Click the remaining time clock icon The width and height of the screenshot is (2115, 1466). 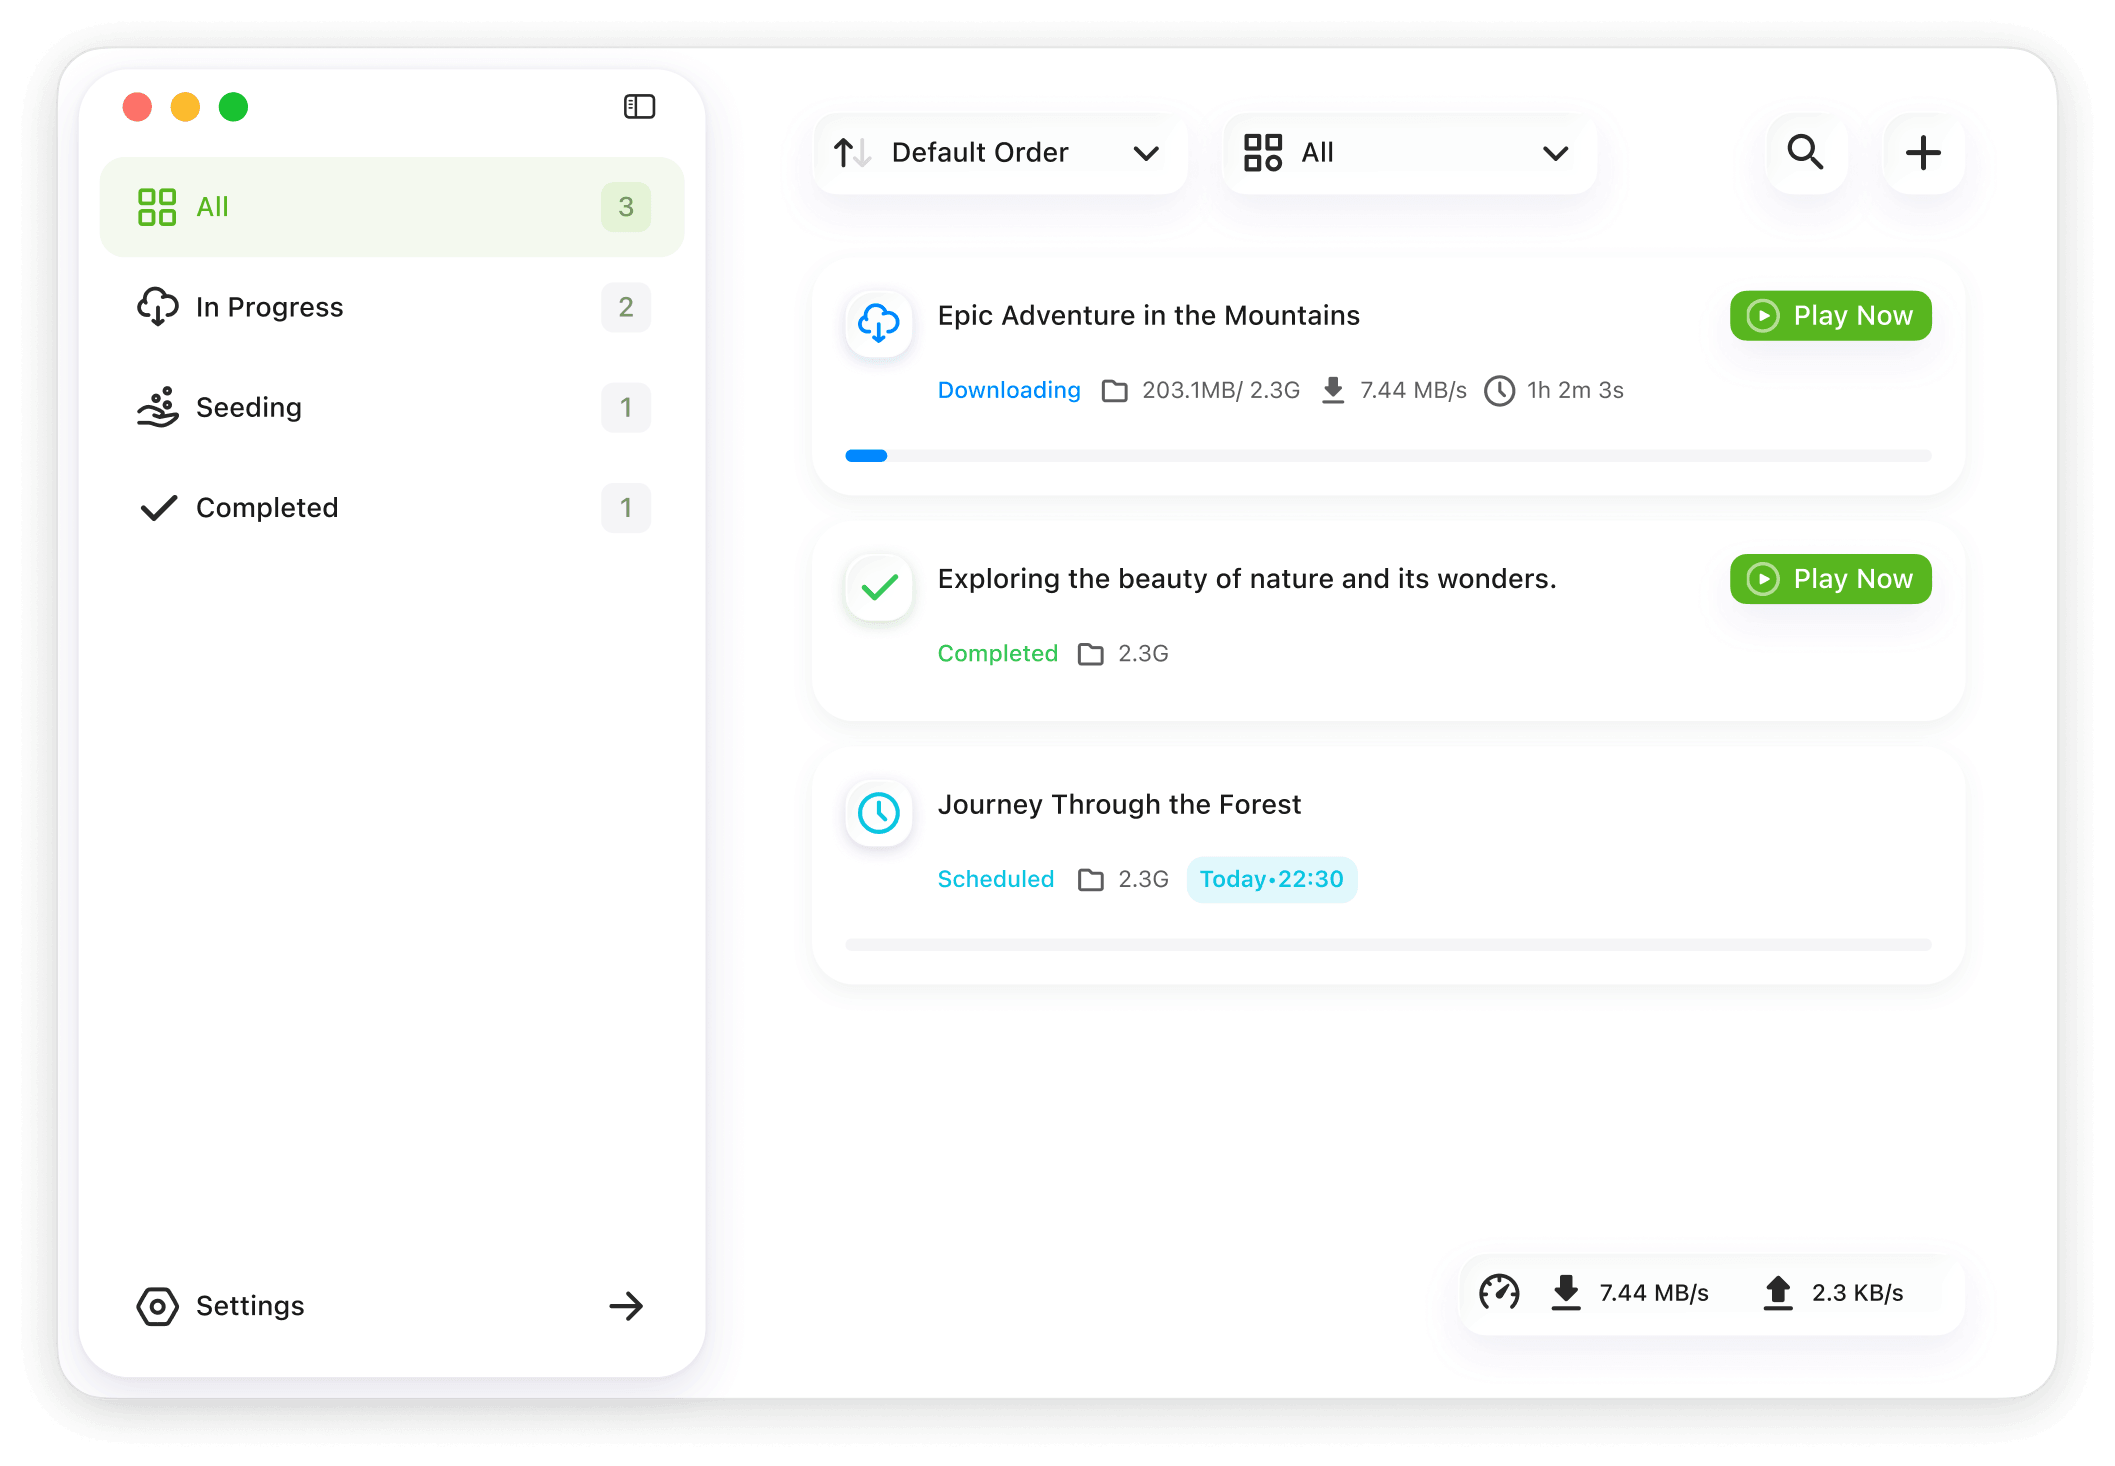pyautogui.click(x=1499, y=390)
